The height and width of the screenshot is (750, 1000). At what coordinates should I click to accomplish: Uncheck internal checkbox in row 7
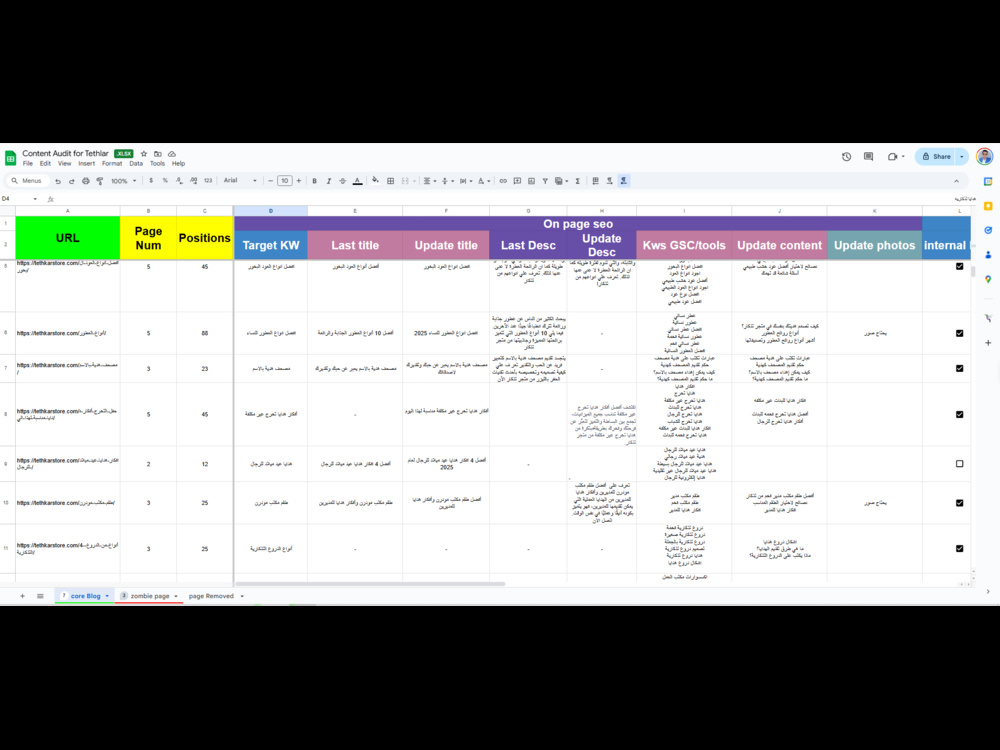click(x=959, y=369)
